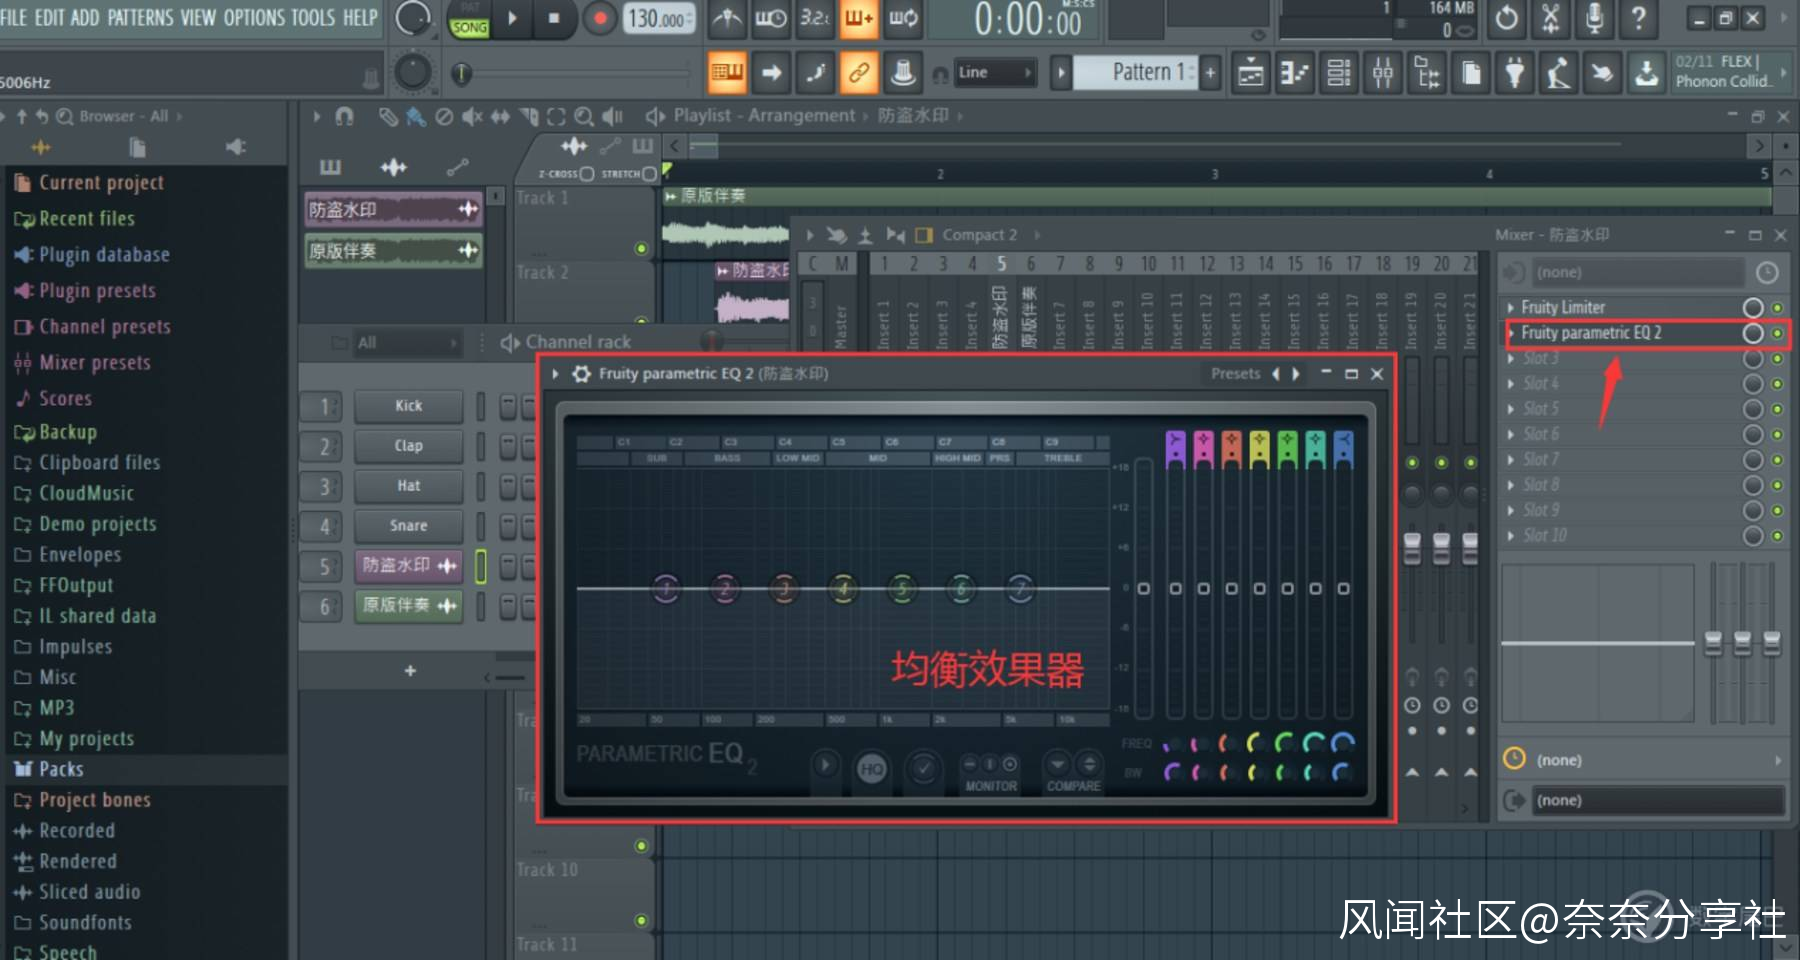1800x960 pixels.
Task: Expand the channel rack All filter dropdown
Action: click(405, 343)
